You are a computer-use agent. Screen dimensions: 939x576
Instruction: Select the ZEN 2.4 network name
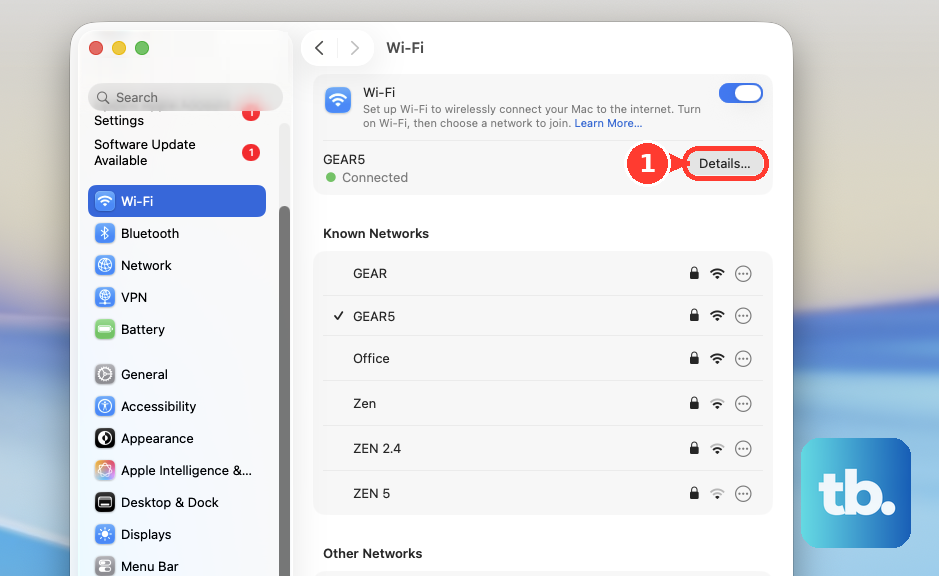tap(377, 448)
